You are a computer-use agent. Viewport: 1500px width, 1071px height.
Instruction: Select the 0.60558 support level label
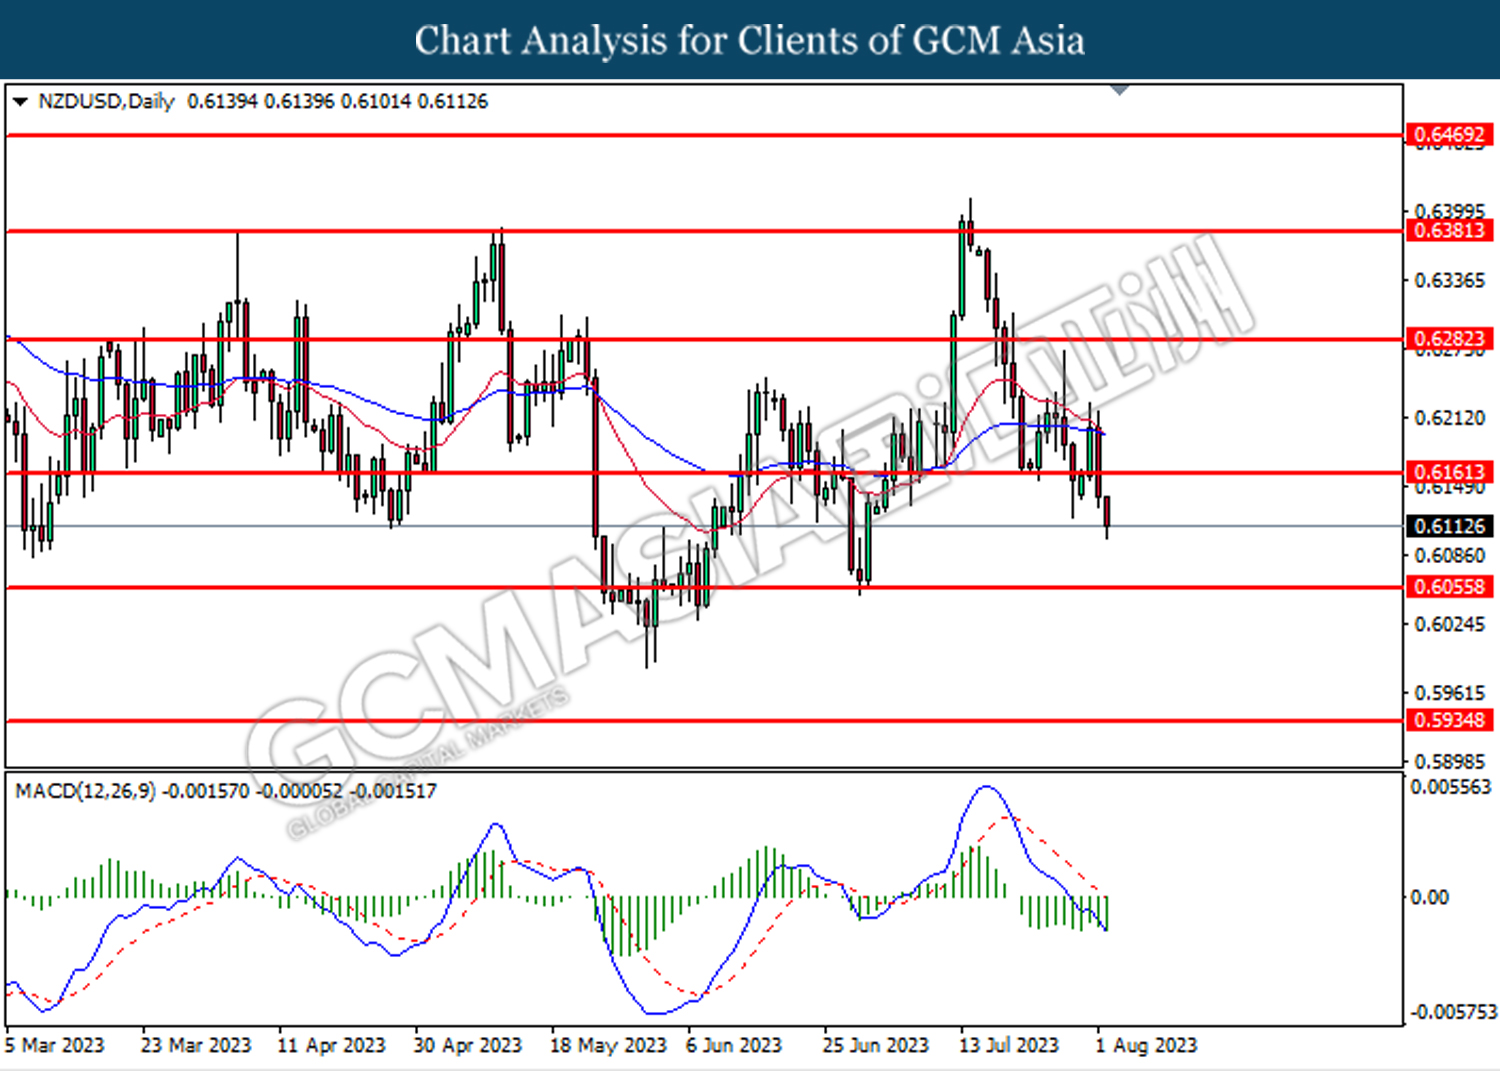[x=1449, y=587]
